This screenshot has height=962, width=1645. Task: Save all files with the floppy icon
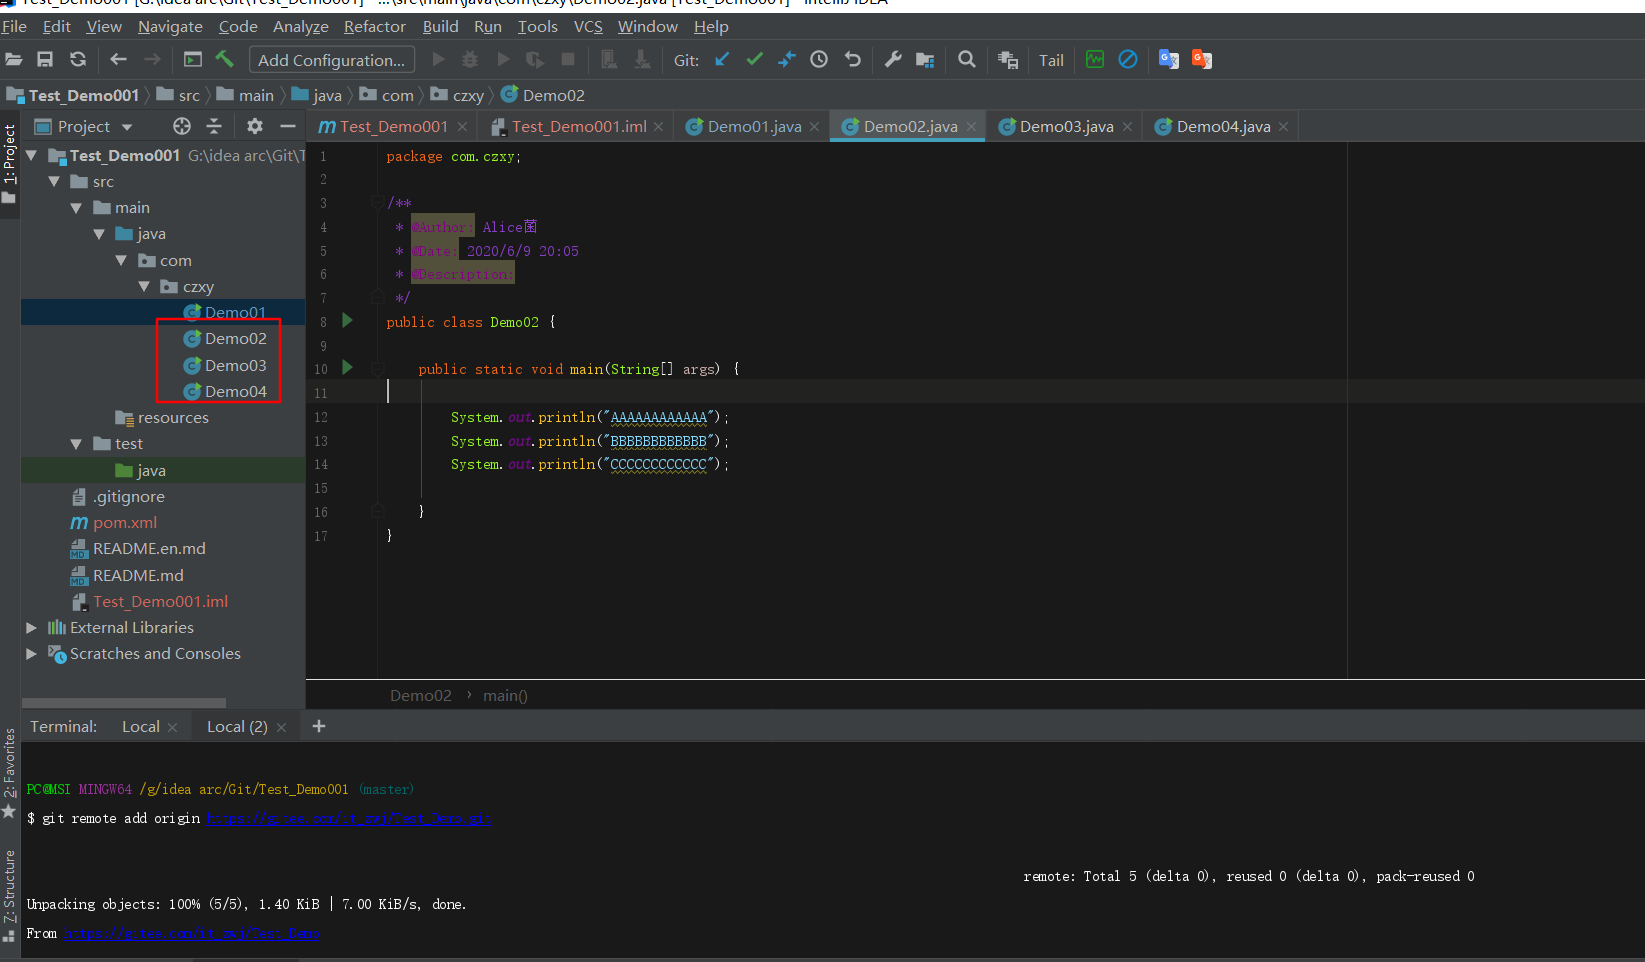45,60
